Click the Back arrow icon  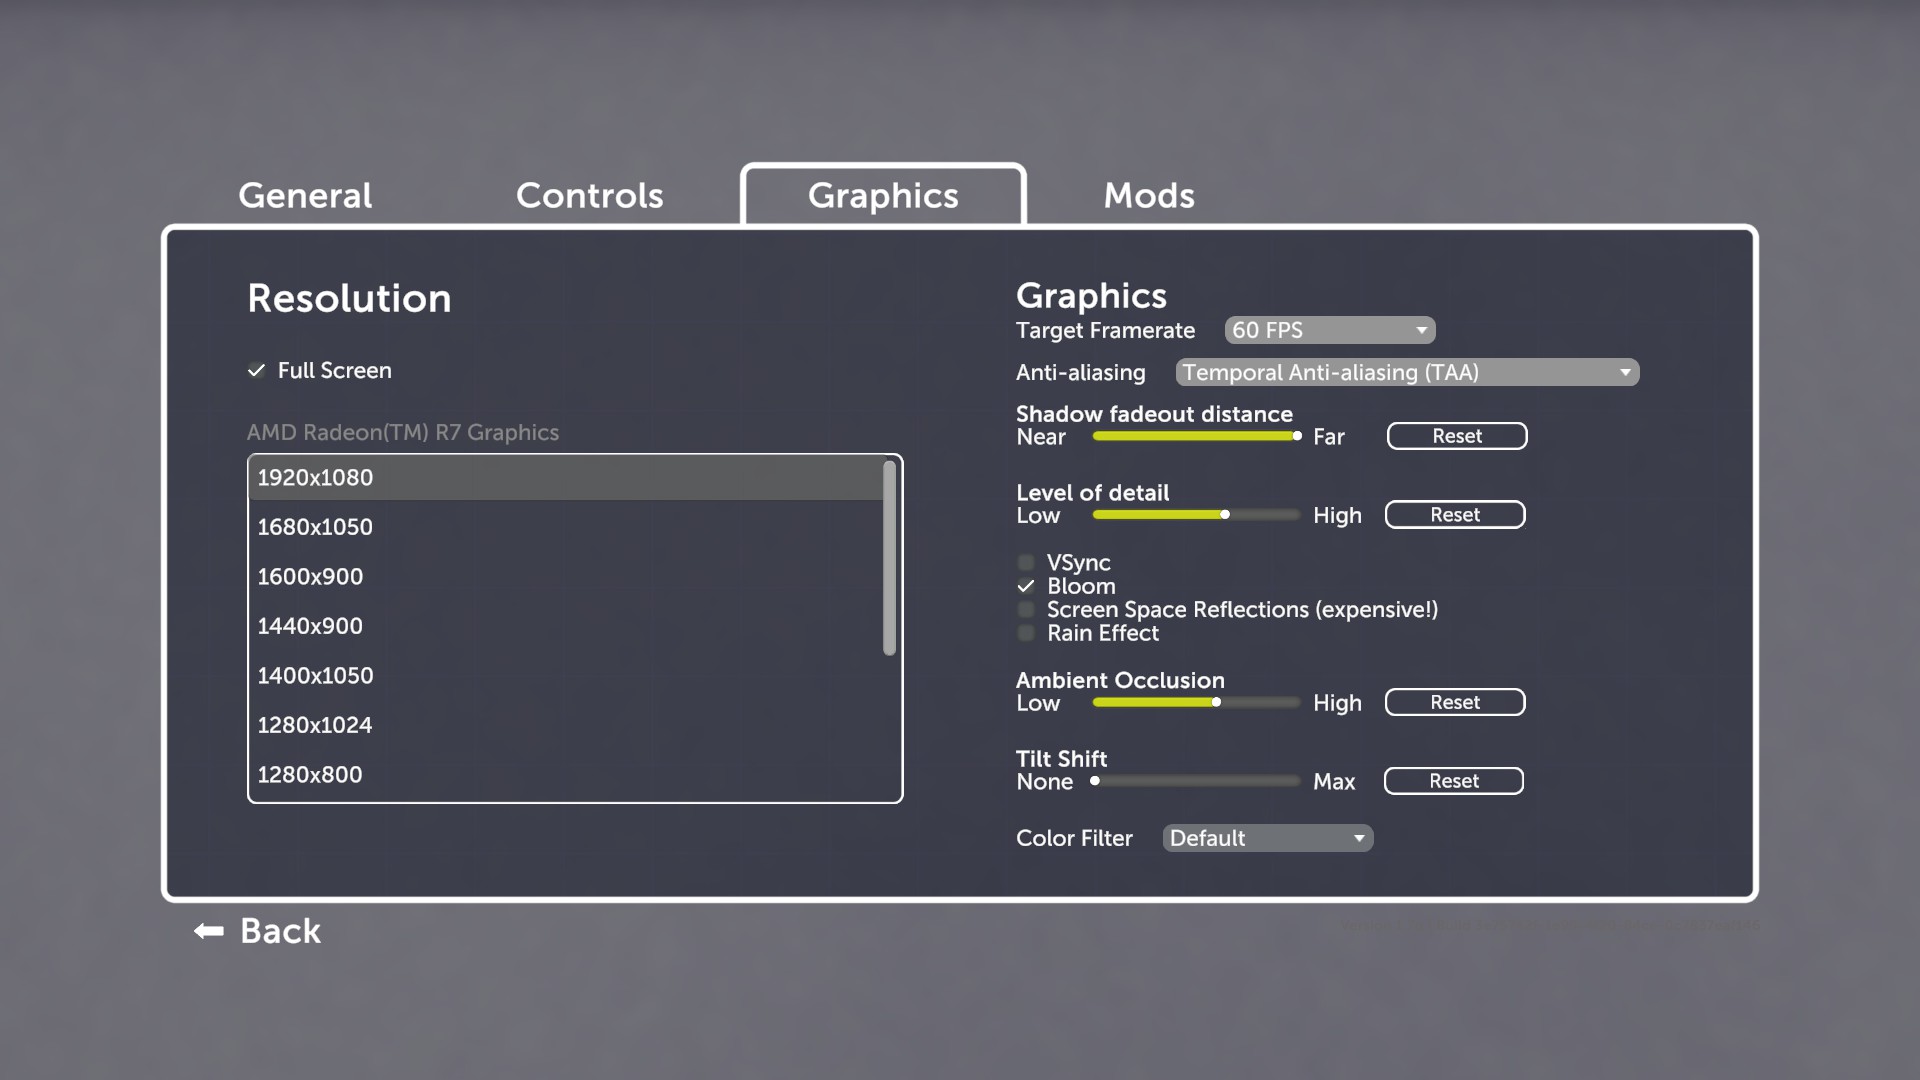point(209,931)
